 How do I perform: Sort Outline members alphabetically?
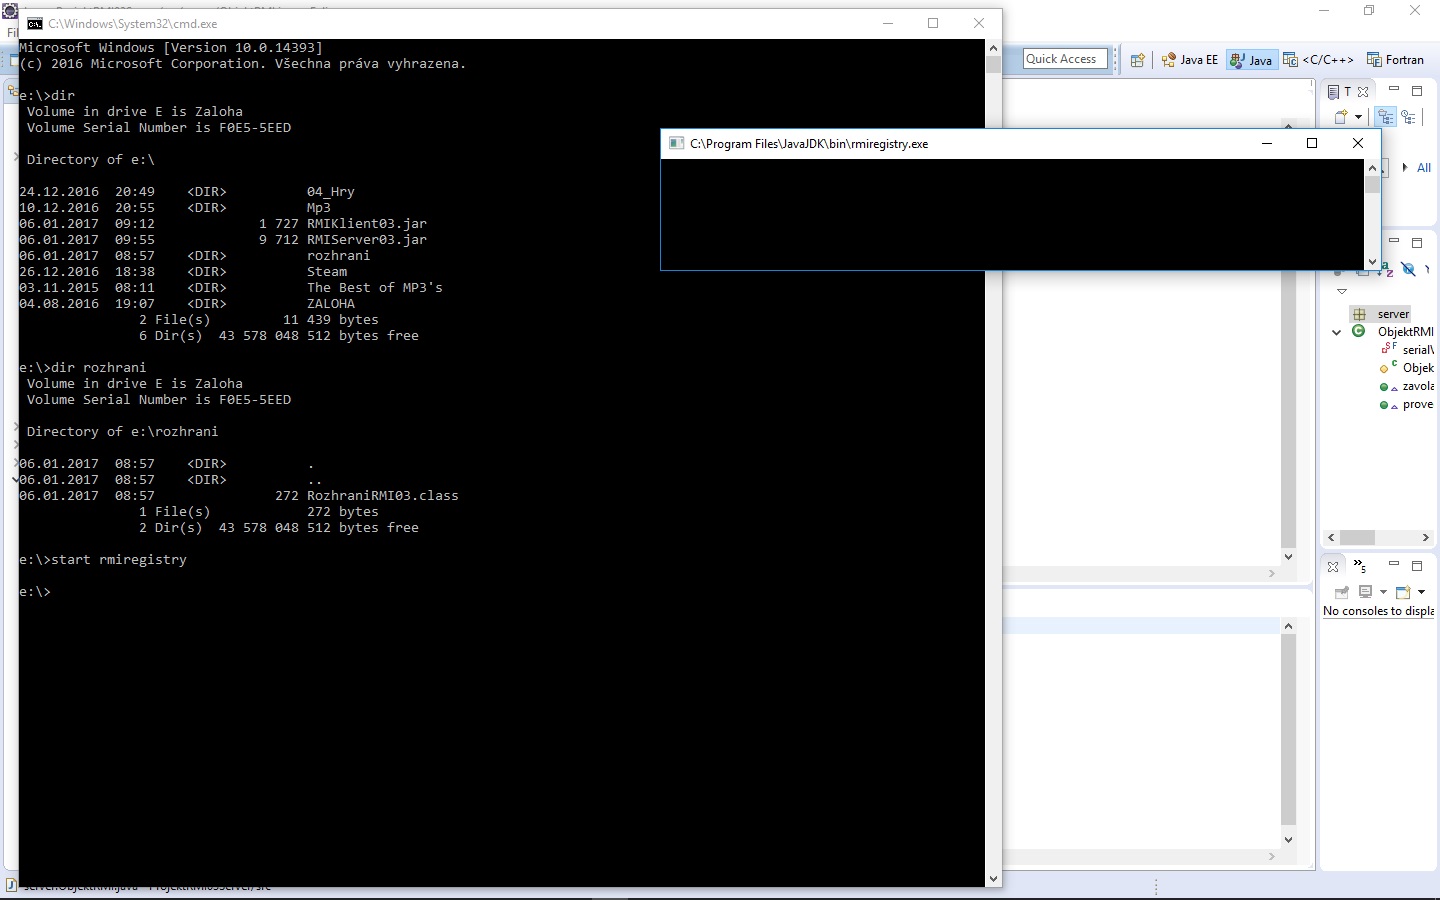(1386, 269)
